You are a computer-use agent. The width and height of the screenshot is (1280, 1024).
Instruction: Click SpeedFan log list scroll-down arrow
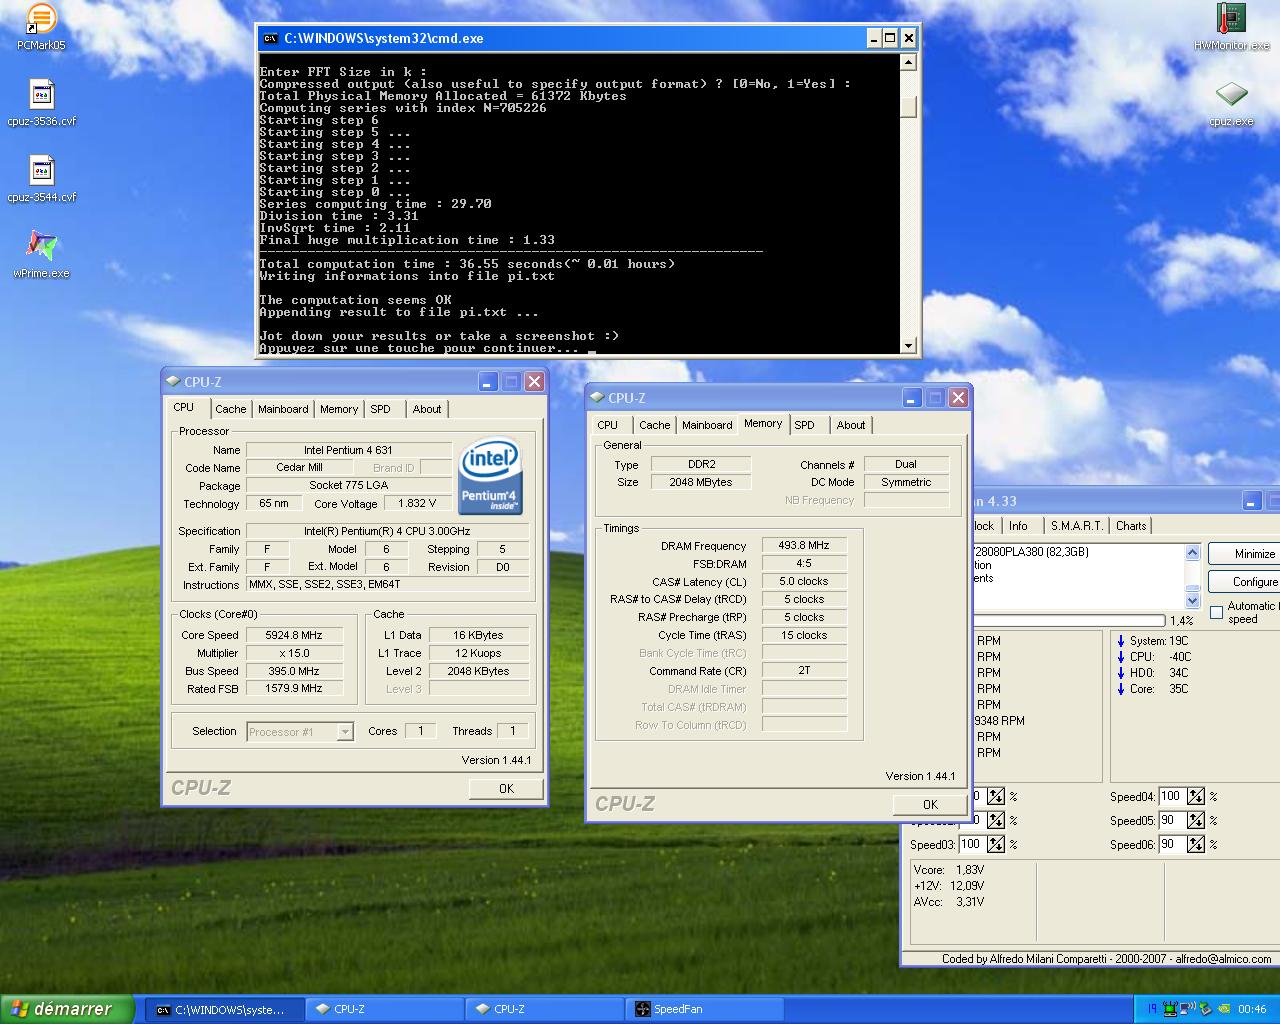[1192, 600]
